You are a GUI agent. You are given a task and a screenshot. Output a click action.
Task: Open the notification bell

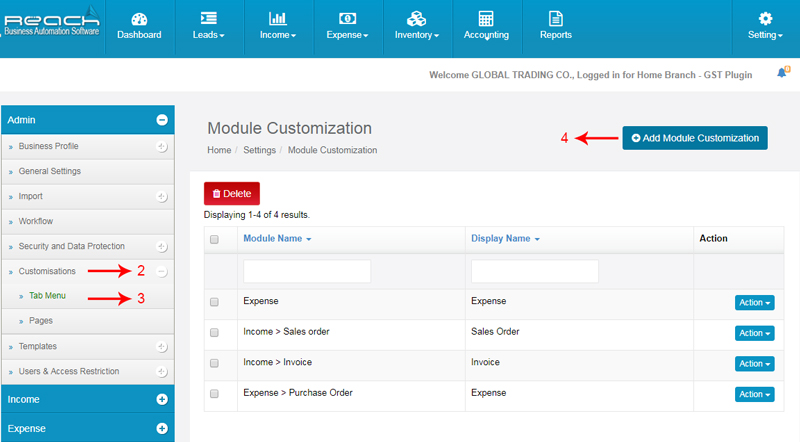pos(782,73)
